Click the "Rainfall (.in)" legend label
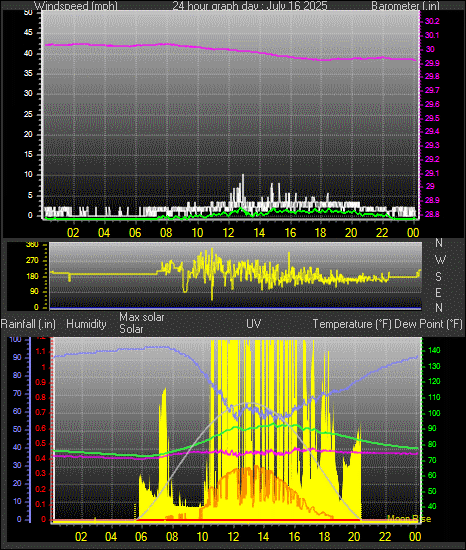Image resolution: width=466 pixels, height=550 pixels. [28, 324]
